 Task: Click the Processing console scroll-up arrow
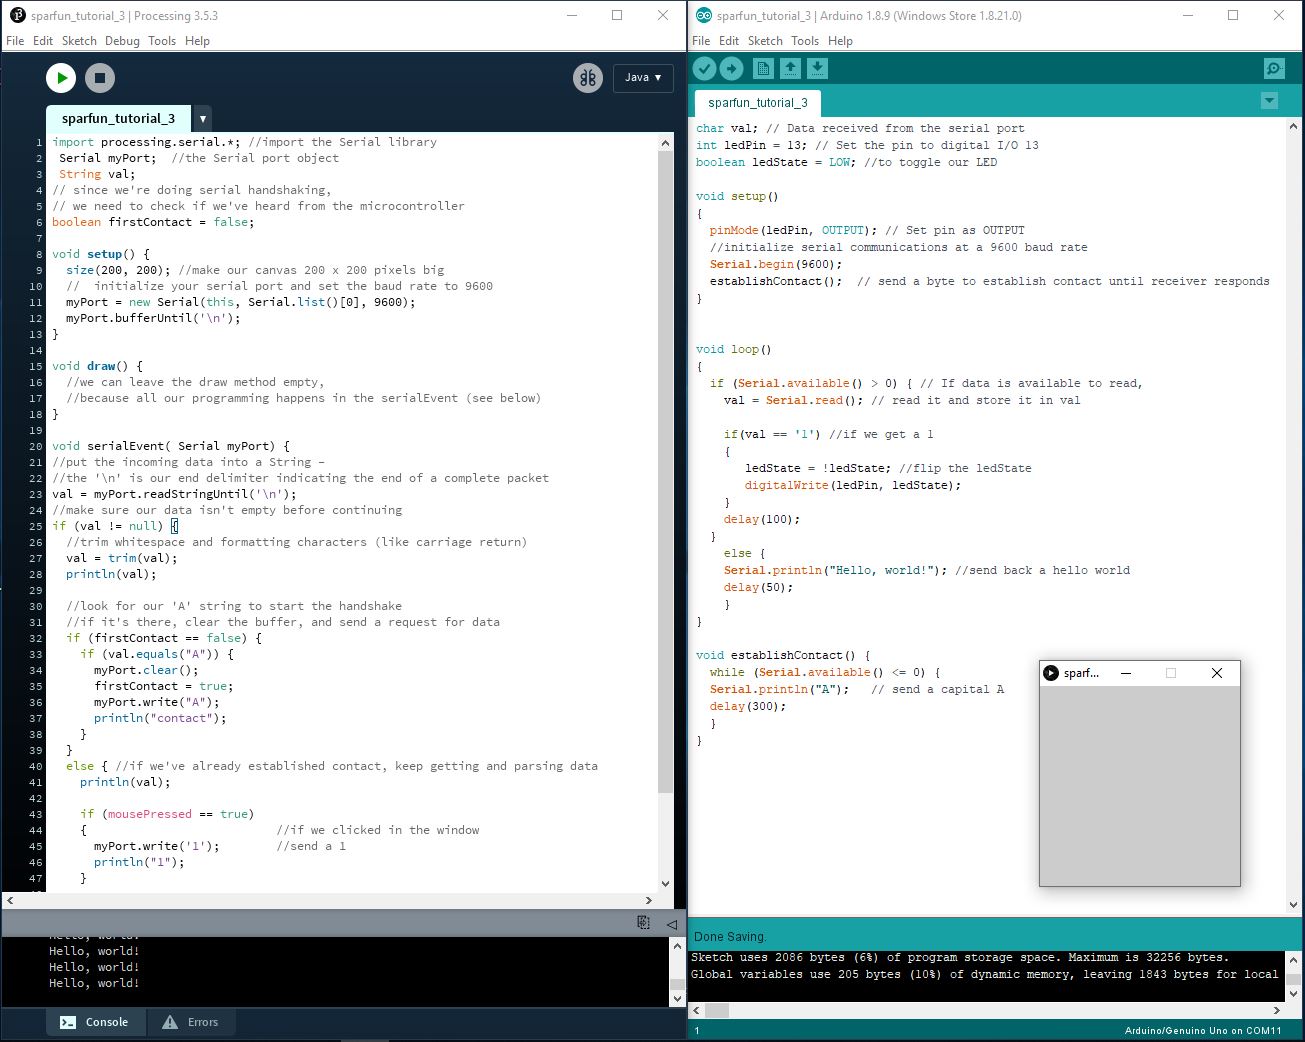pos(677,946)
